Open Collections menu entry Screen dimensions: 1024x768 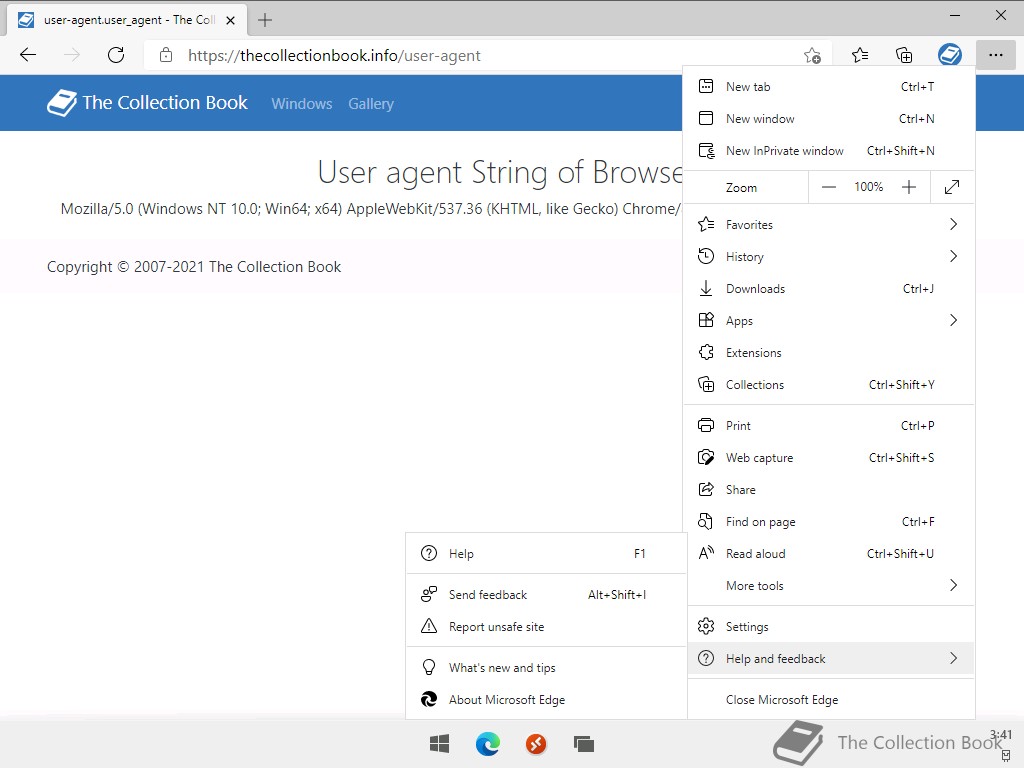[829, 384]
